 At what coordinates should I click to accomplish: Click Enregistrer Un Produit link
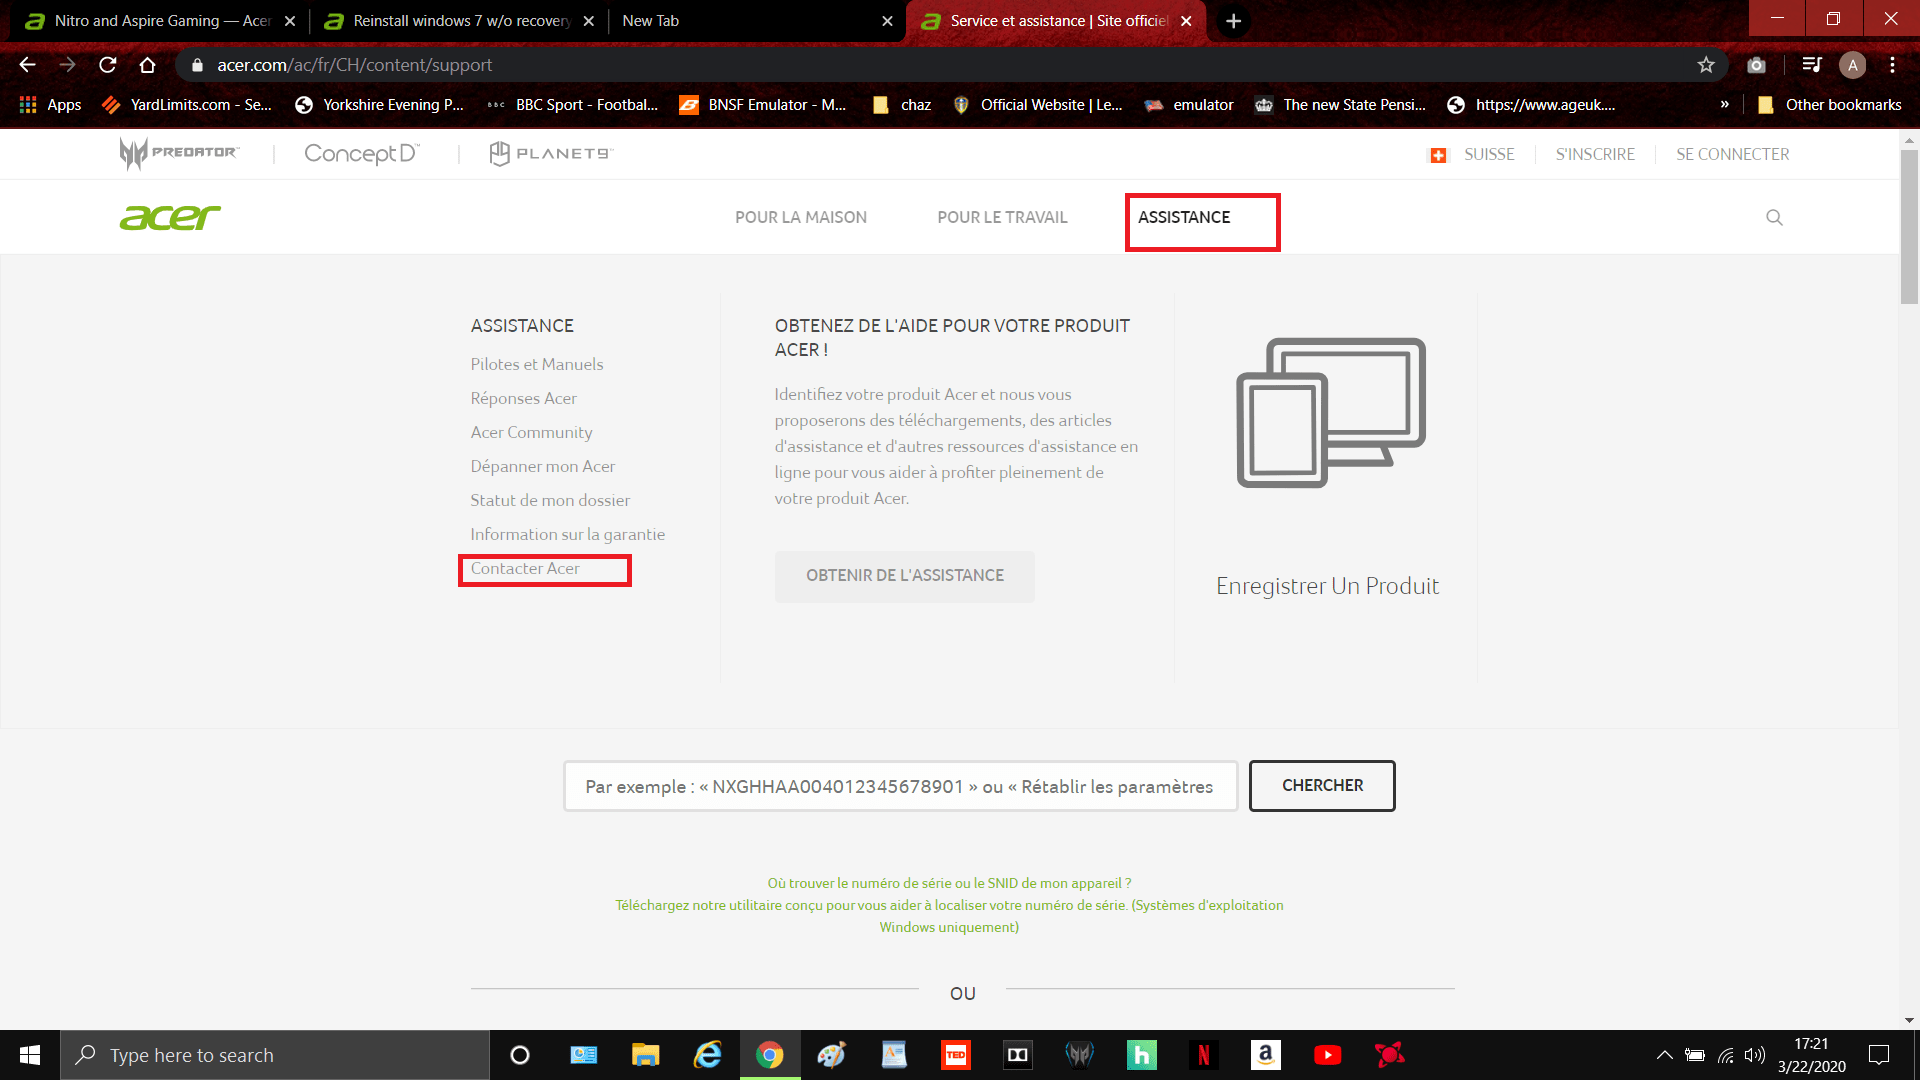point(1327,586)
